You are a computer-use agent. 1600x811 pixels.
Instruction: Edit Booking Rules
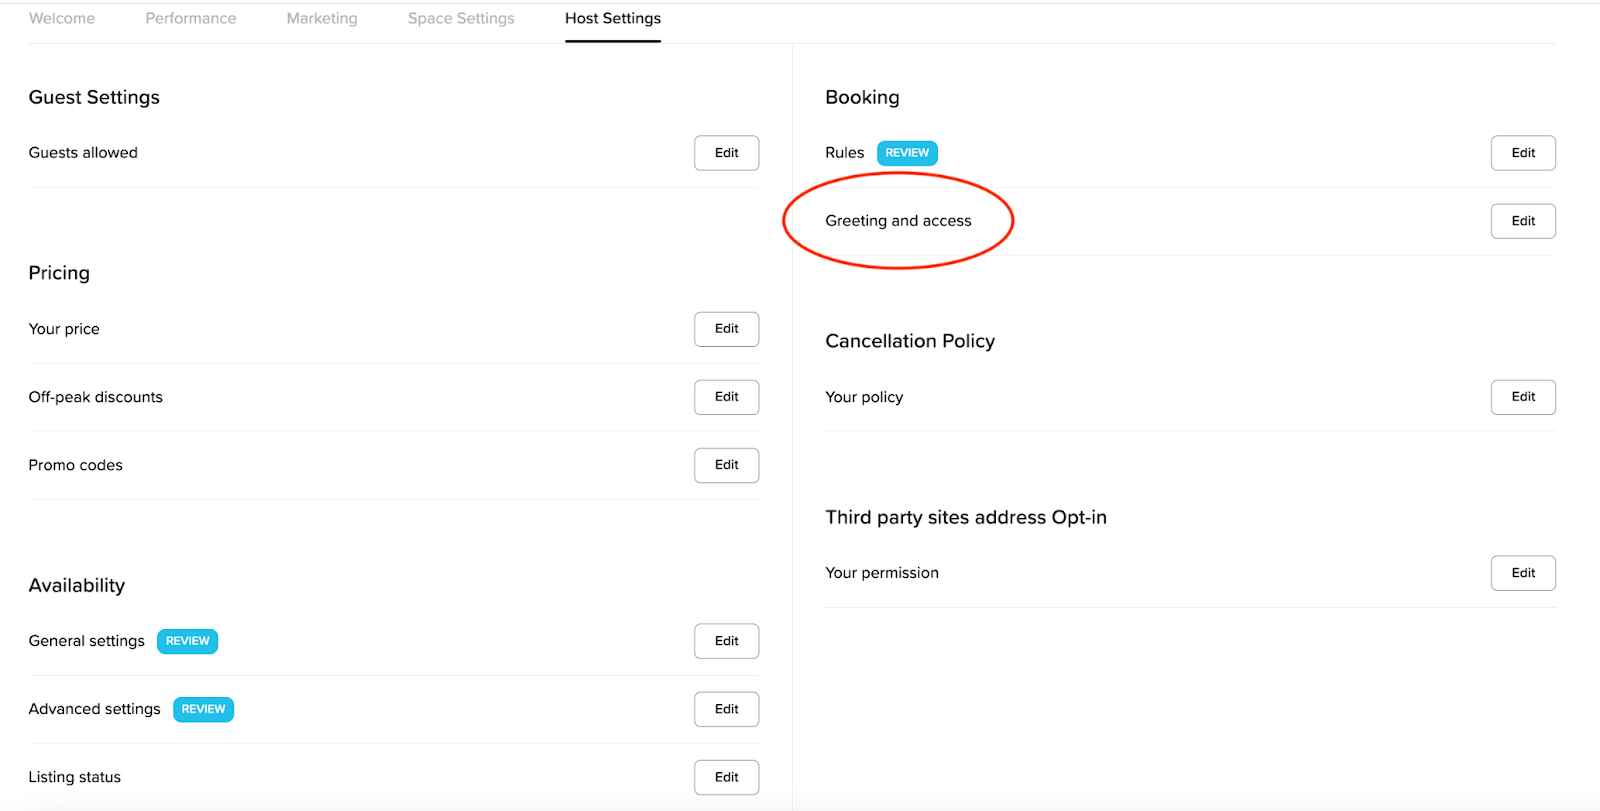point(1523,153)
